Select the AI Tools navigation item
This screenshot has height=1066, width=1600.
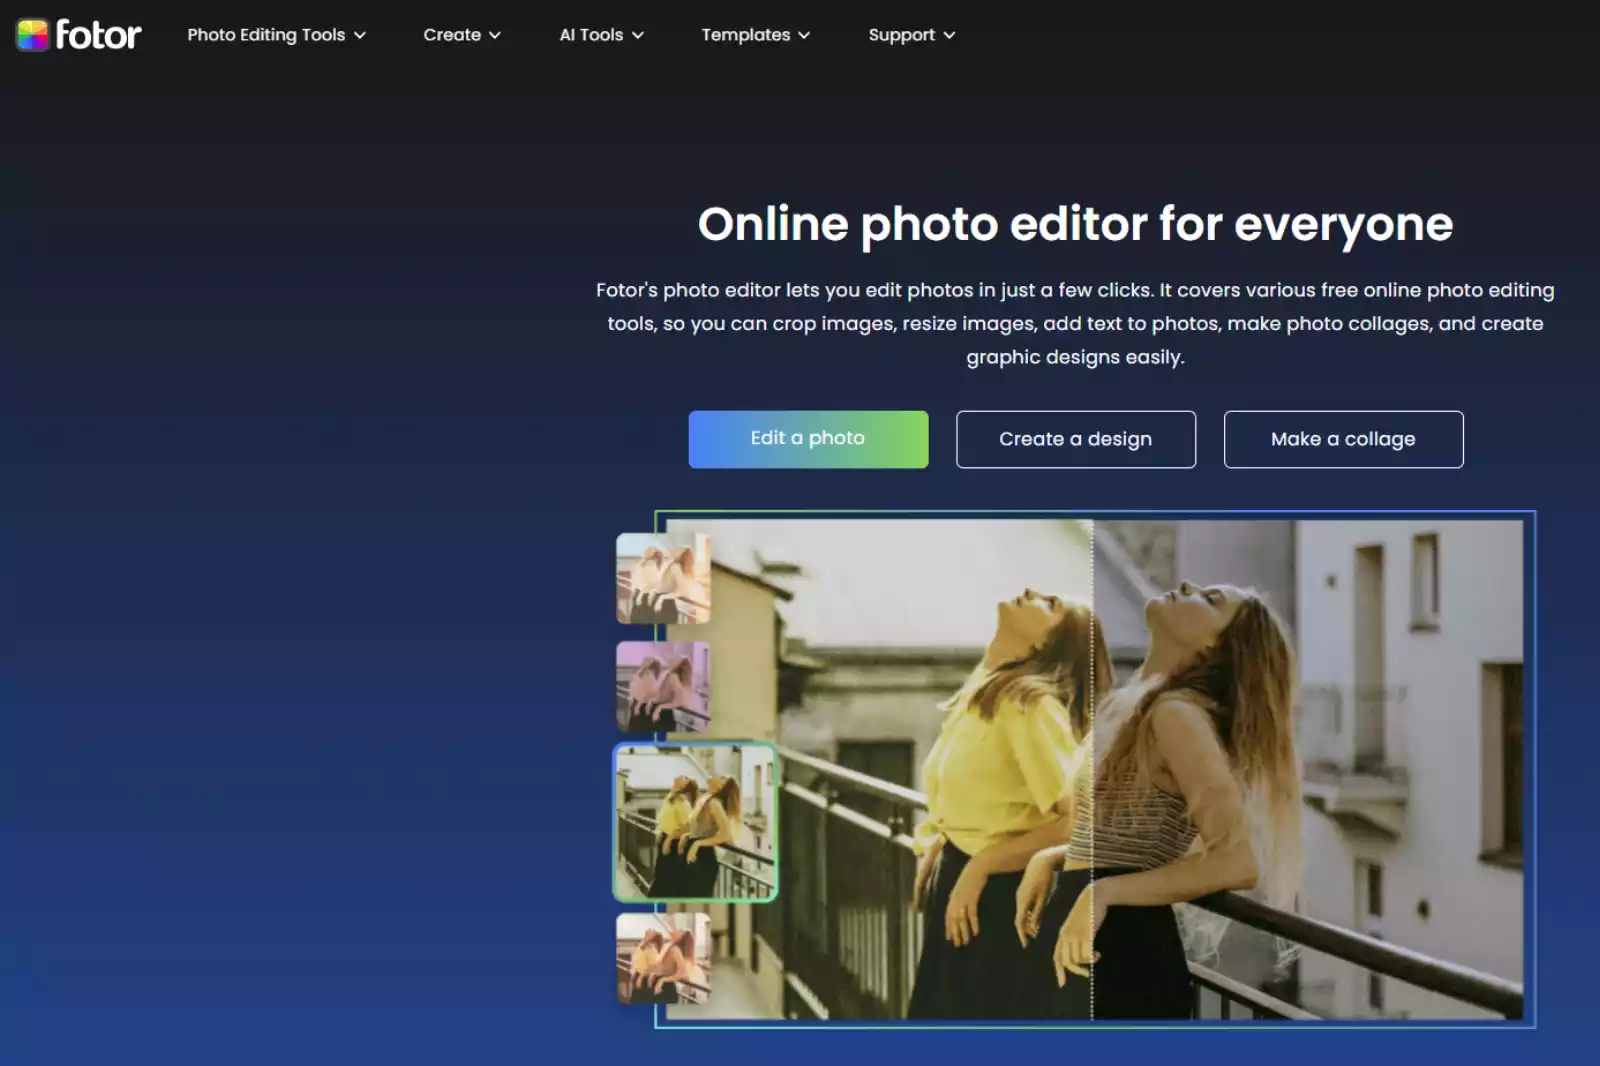[590, 35]
